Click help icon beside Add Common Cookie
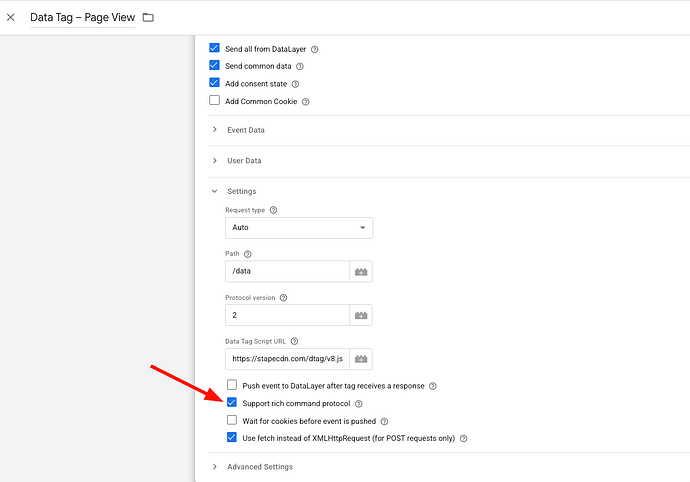The height and width of the screenshot is (482, 690). (306, 101)
